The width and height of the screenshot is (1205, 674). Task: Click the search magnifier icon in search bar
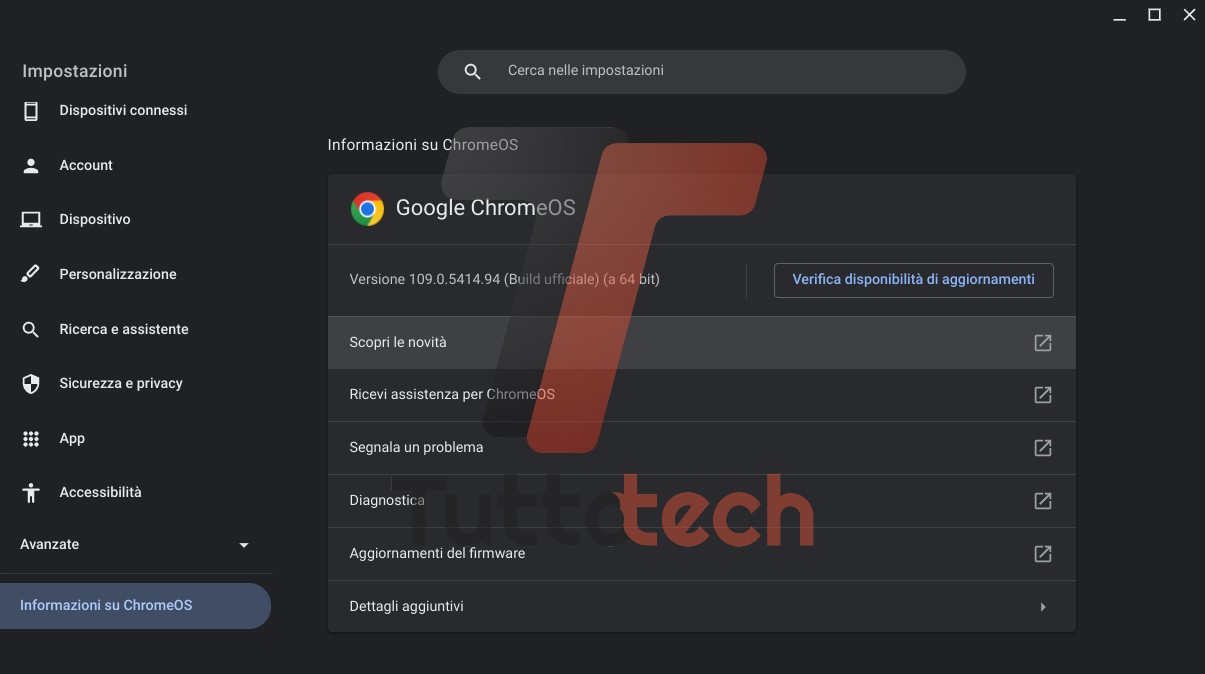coord(473,72)
